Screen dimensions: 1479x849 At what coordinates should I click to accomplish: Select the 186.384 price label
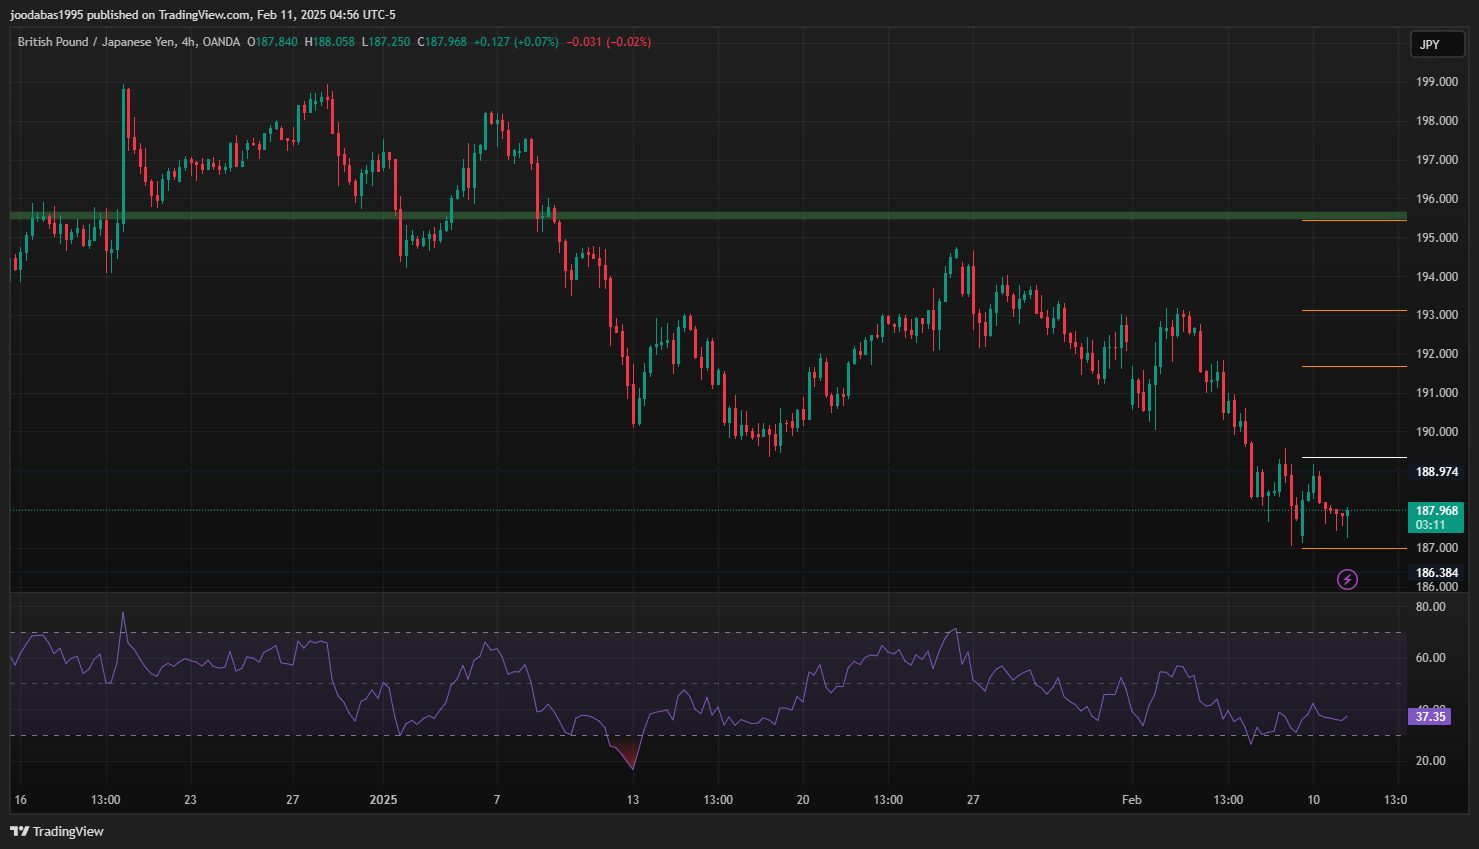coord(1436,573)
